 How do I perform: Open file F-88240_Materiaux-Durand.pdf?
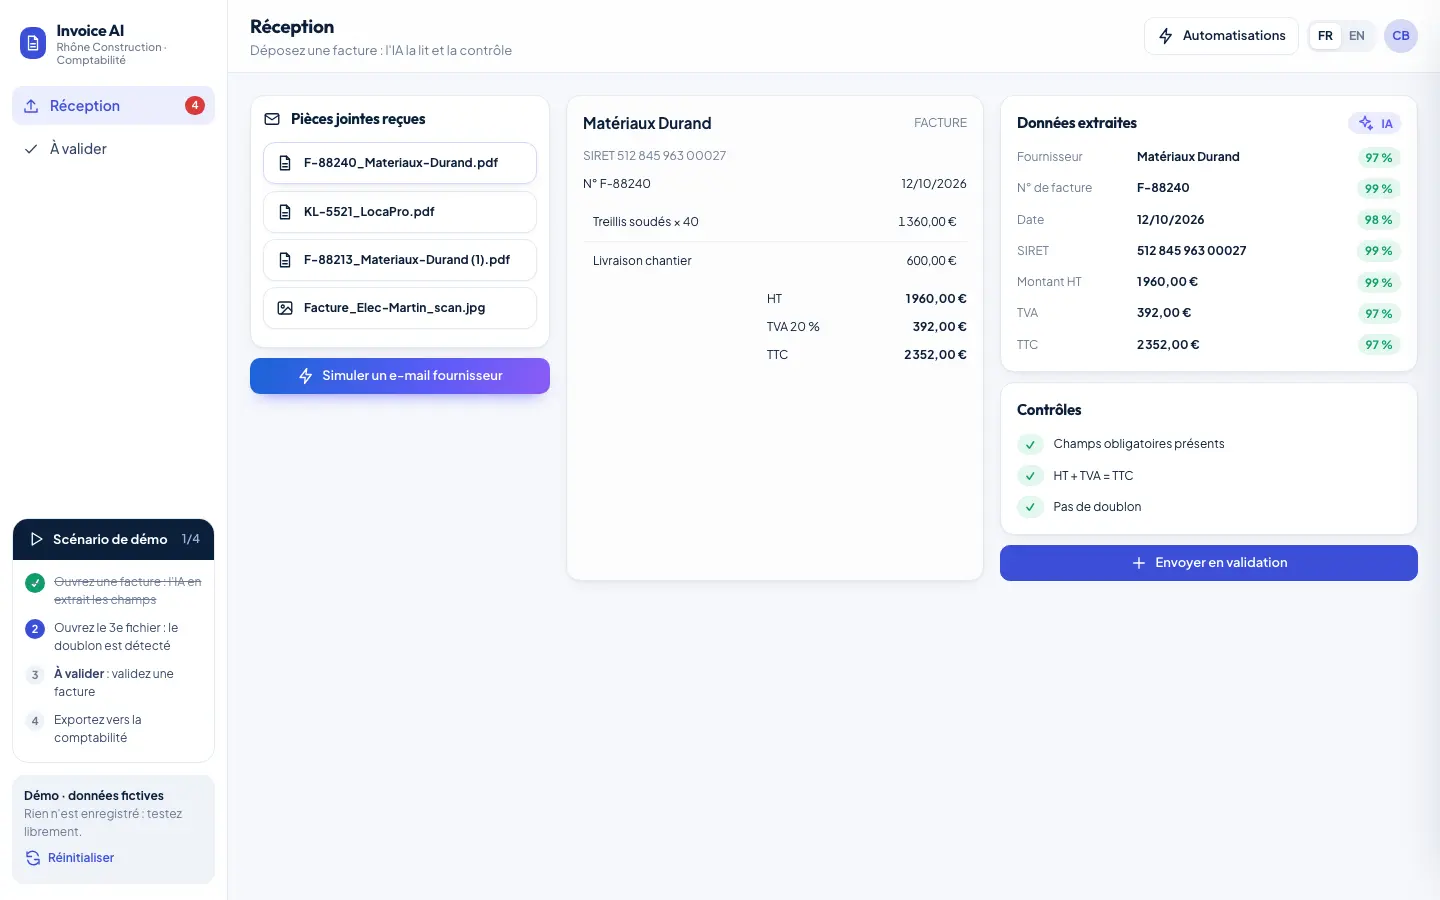(x=400, y=163)
